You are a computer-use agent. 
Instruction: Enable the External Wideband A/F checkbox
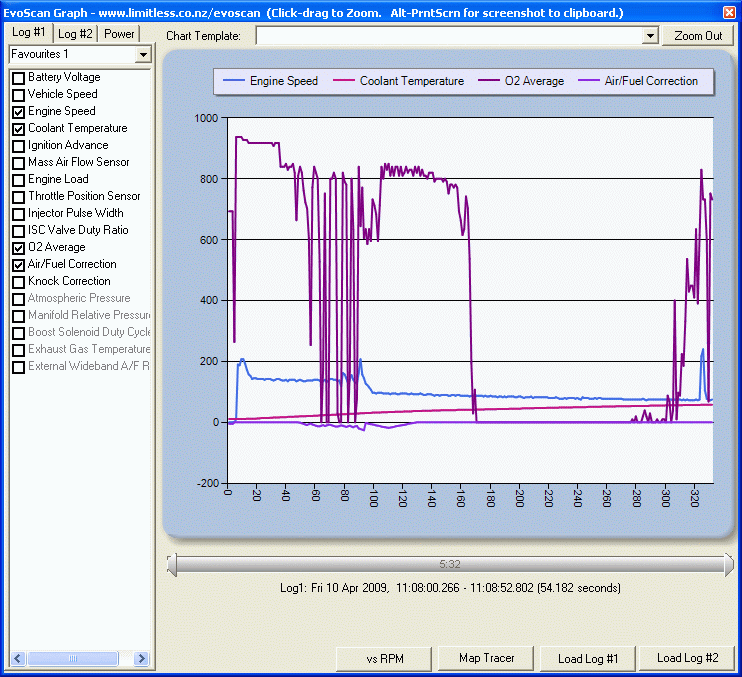(x=18, y=367)
